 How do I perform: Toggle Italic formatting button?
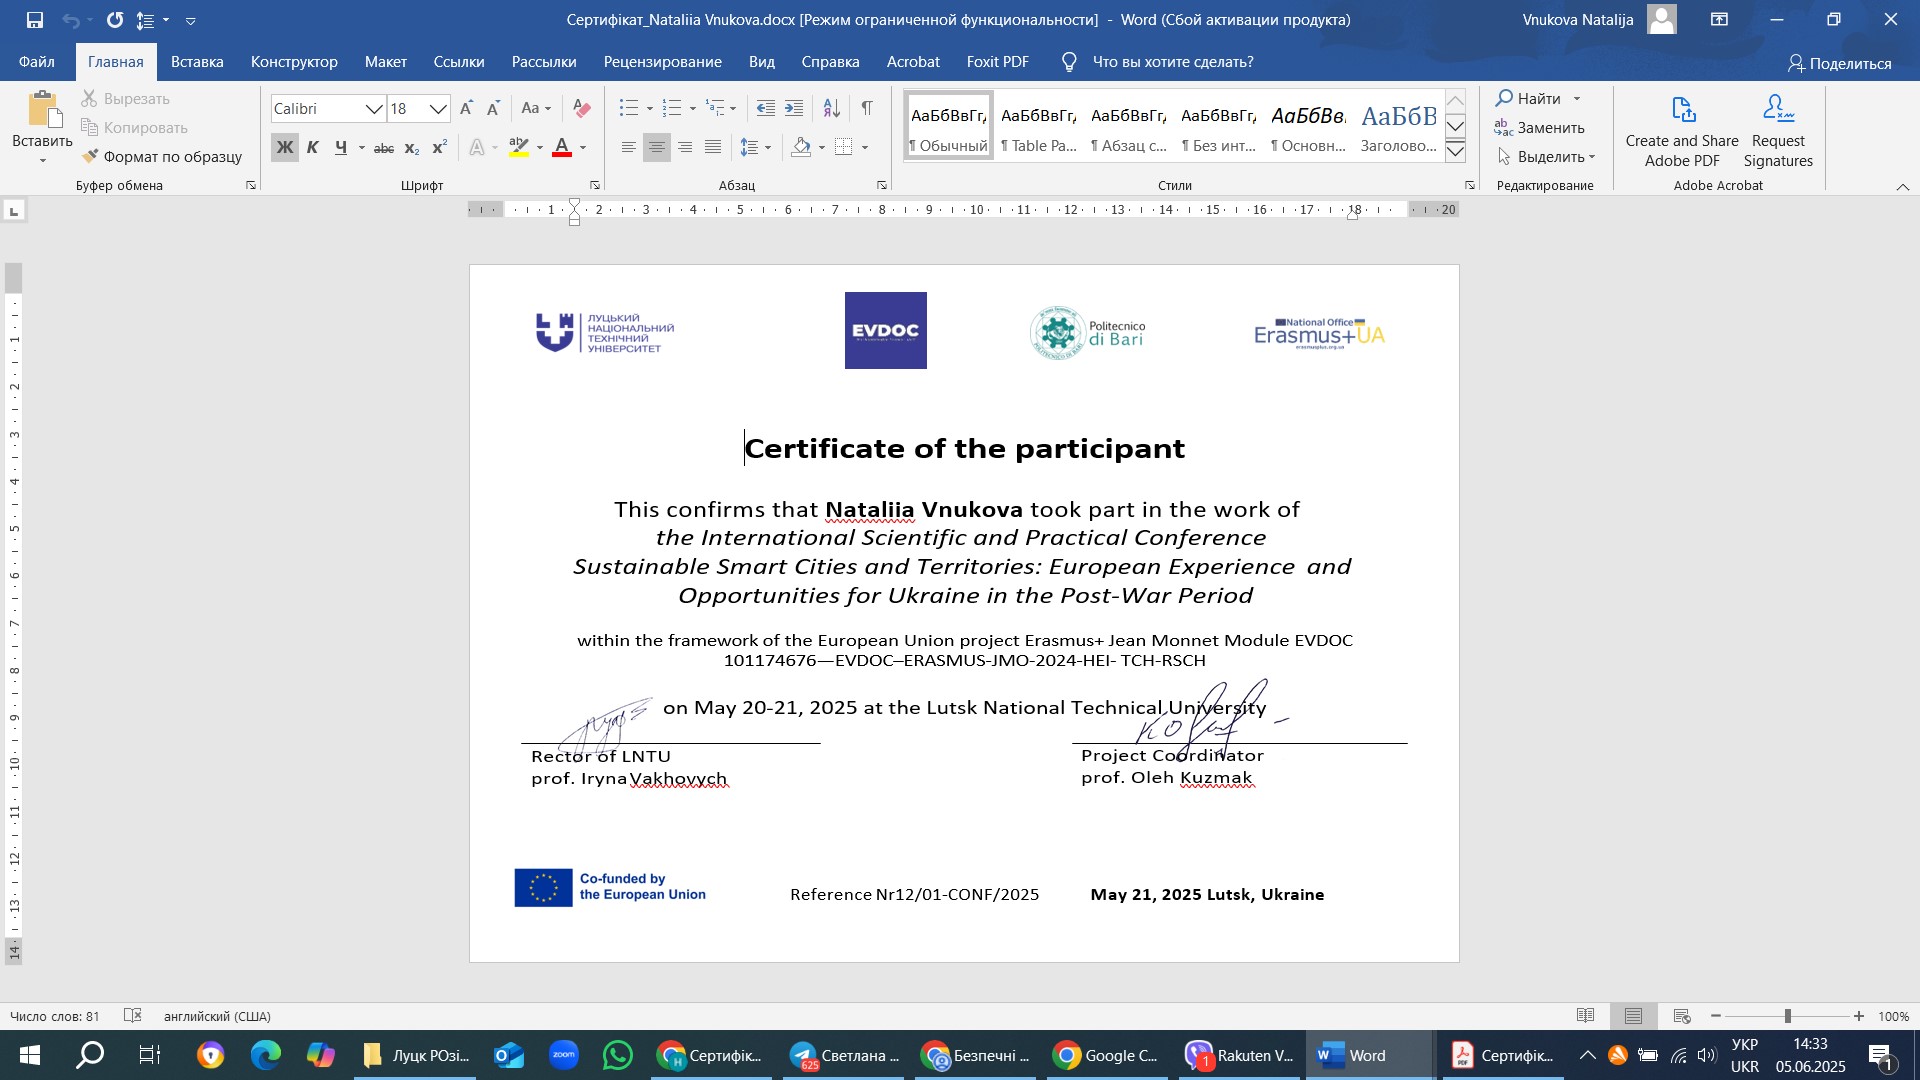(x=313, y=148)
